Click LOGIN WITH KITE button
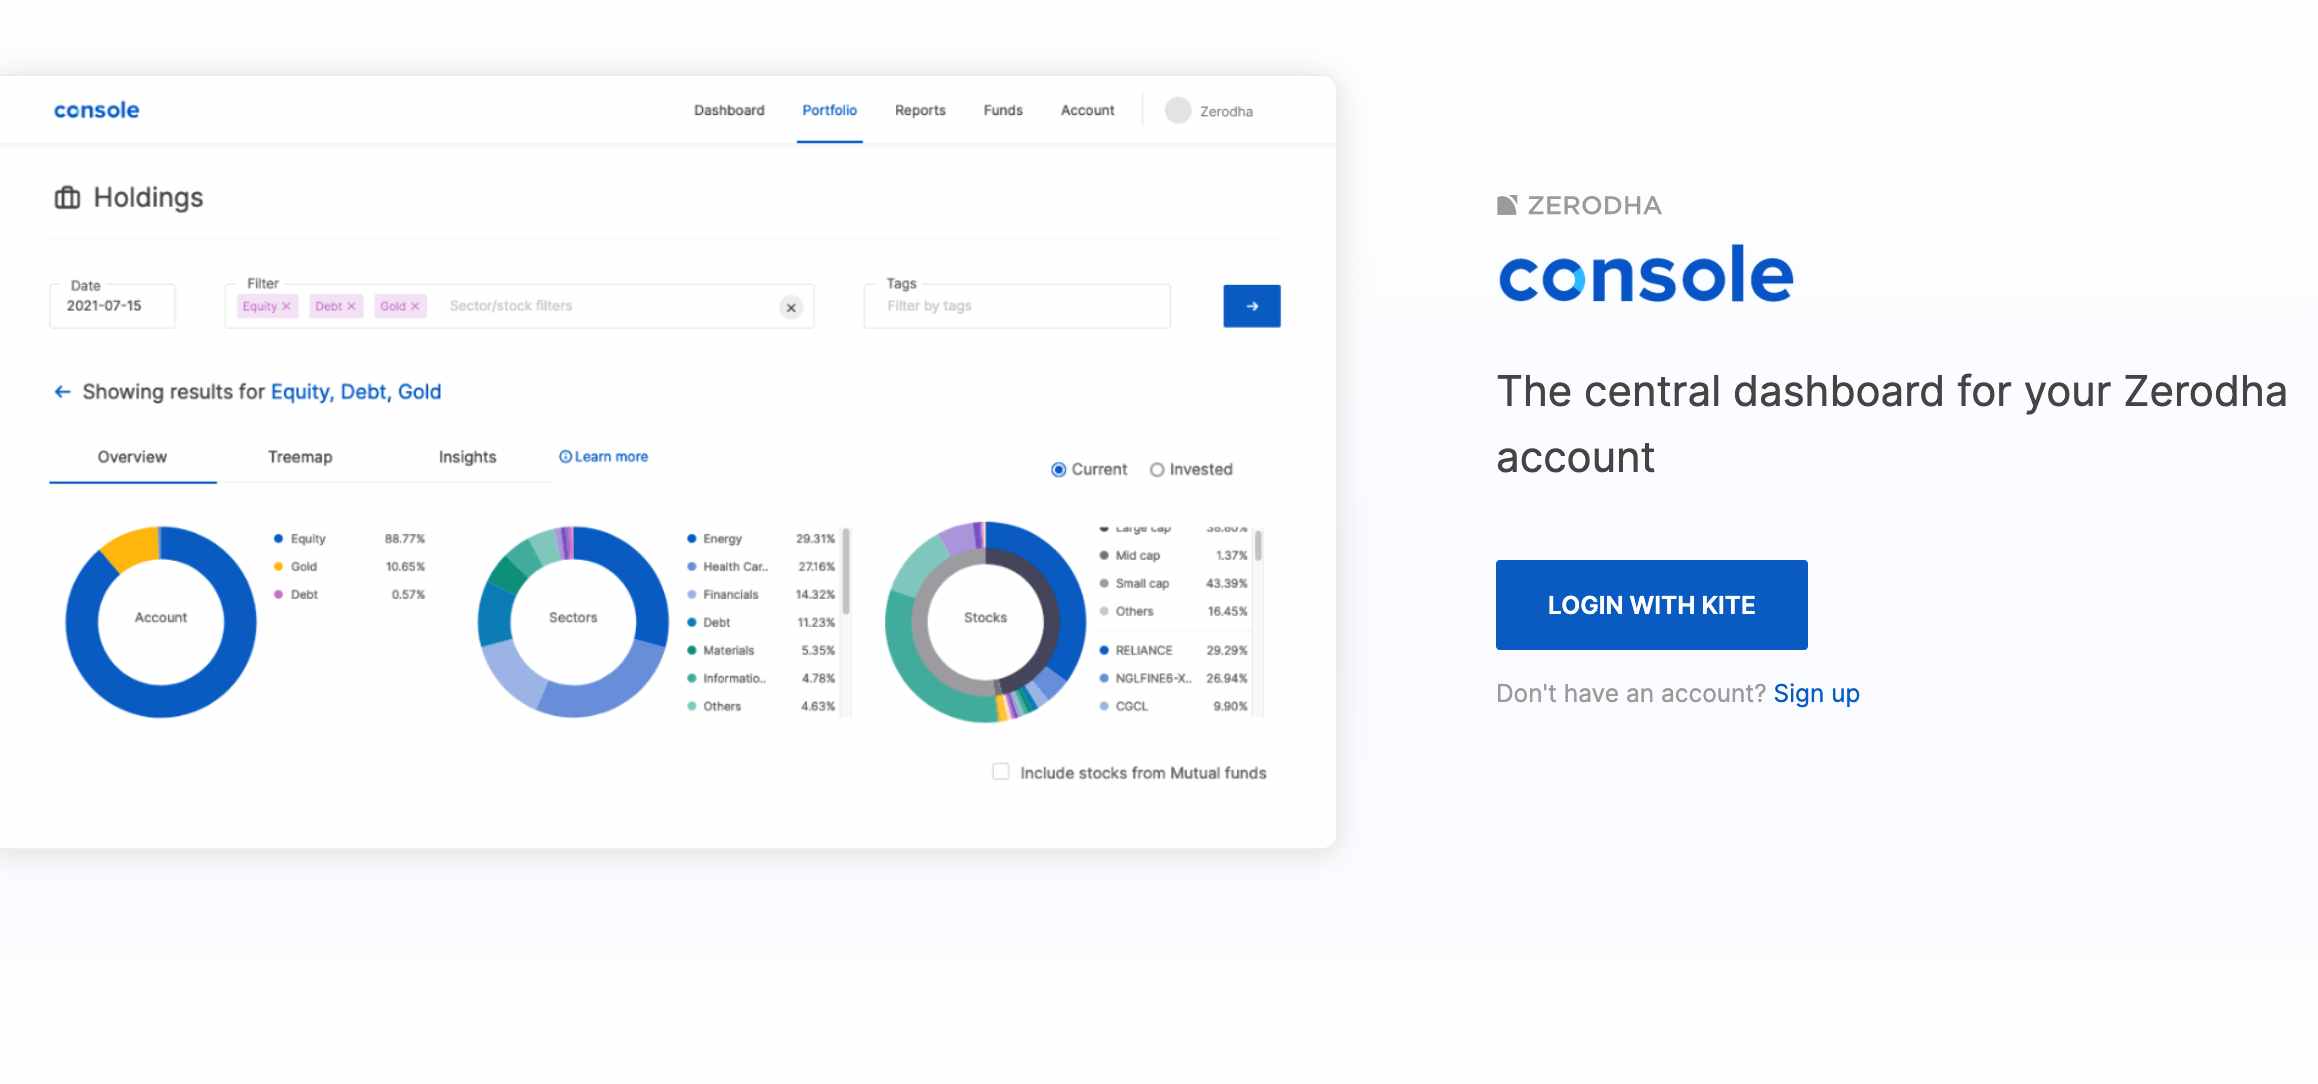 (1651, 603)
